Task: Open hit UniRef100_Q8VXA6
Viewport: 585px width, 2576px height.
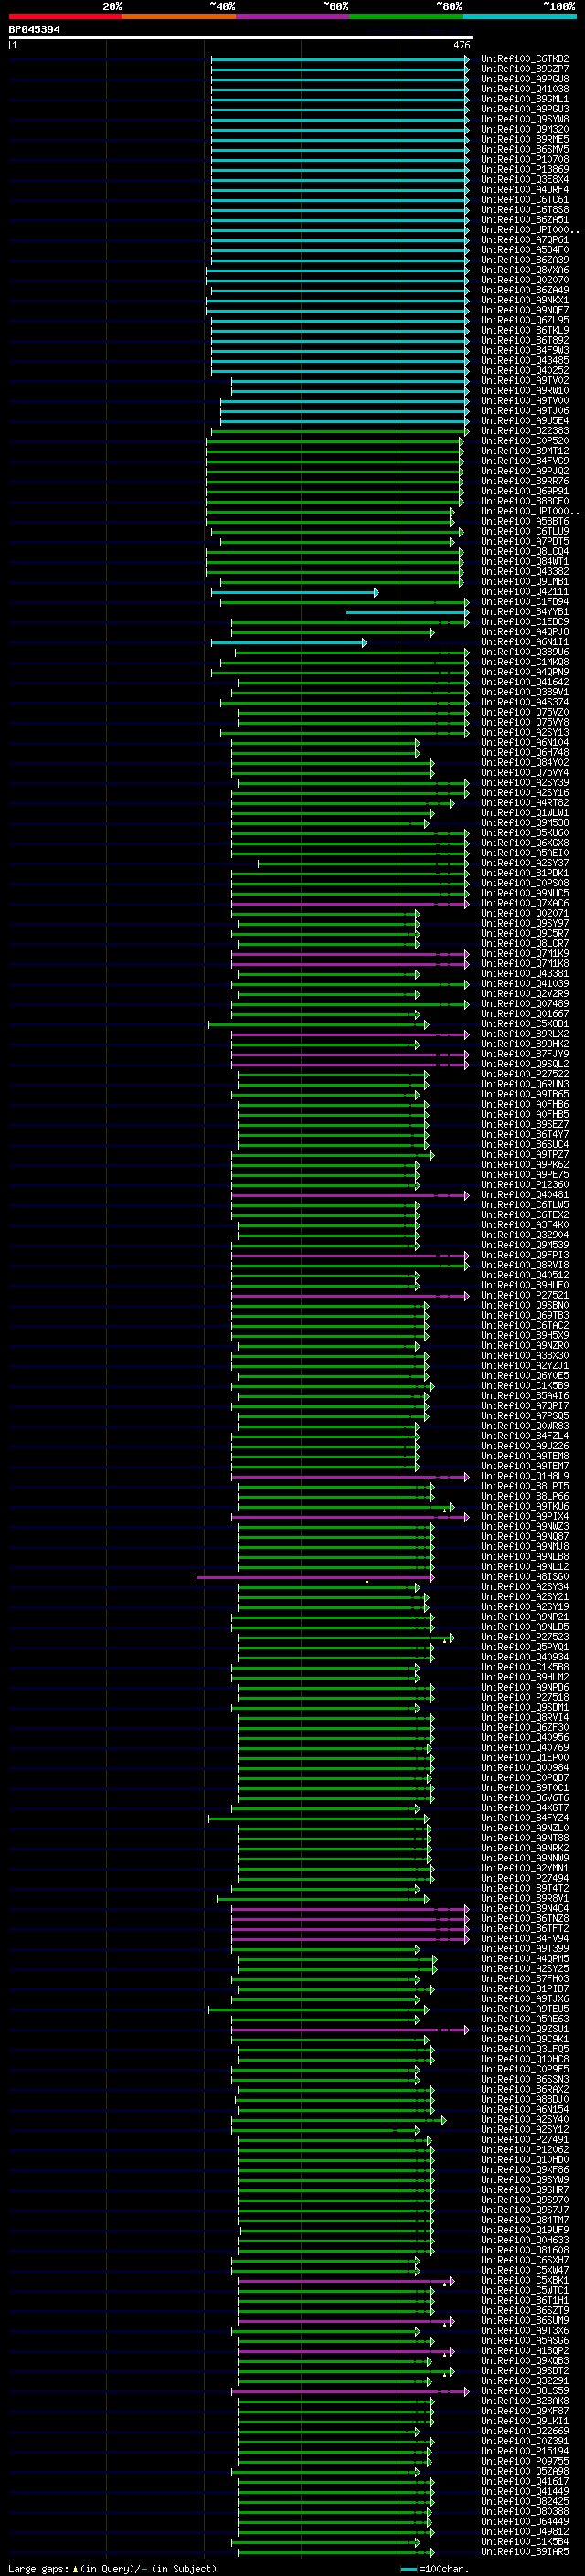Action: (x=524, y=270)
